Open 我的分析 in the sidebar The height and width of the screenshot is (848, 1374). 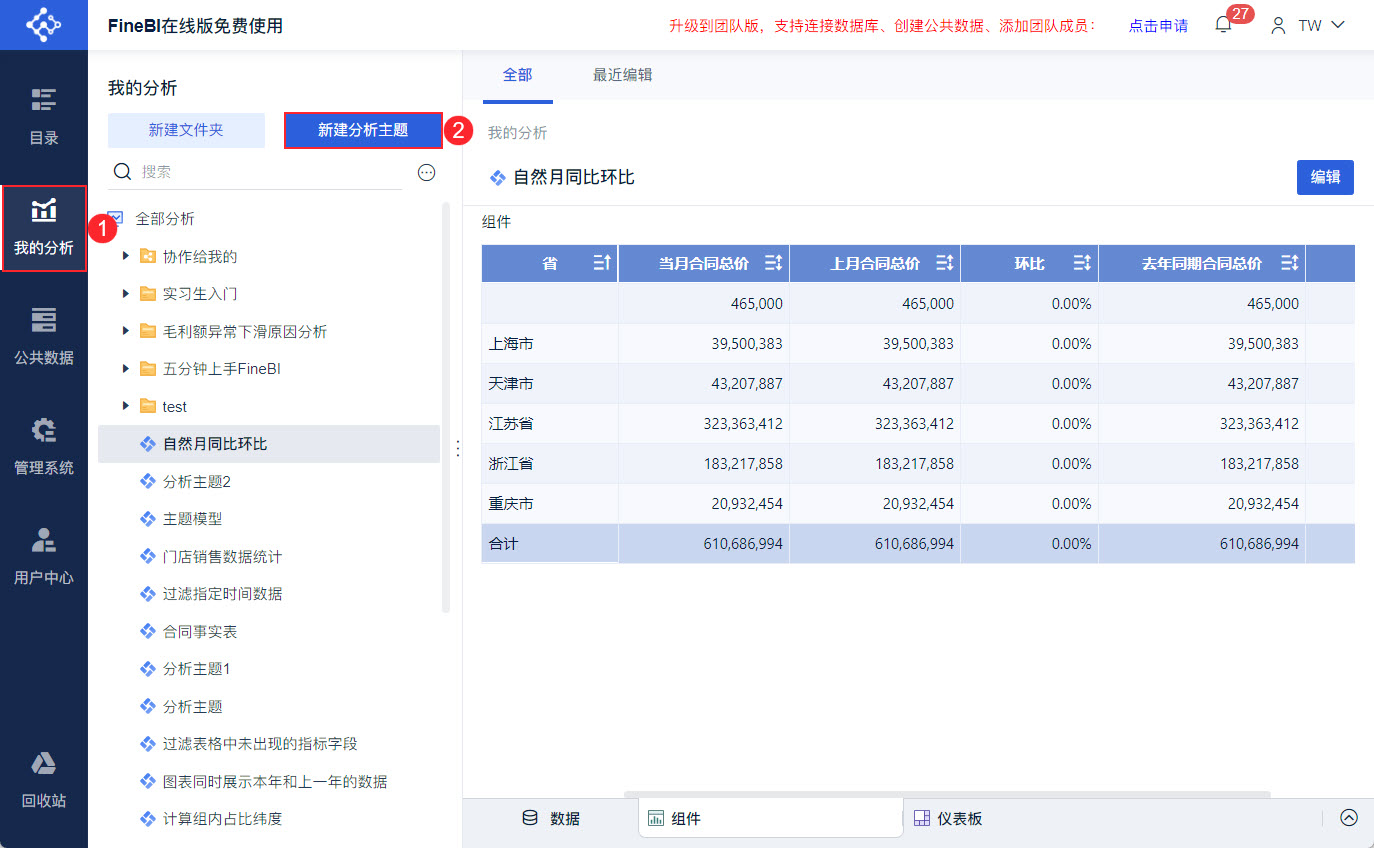coord(44,228)
